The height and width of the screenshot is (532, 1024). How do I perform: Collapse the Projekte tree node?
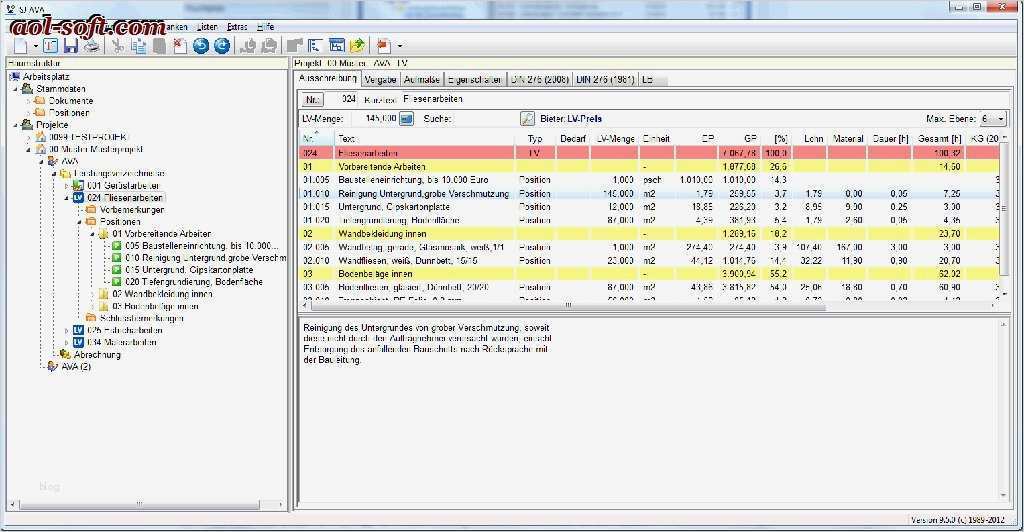coord(16,125)
